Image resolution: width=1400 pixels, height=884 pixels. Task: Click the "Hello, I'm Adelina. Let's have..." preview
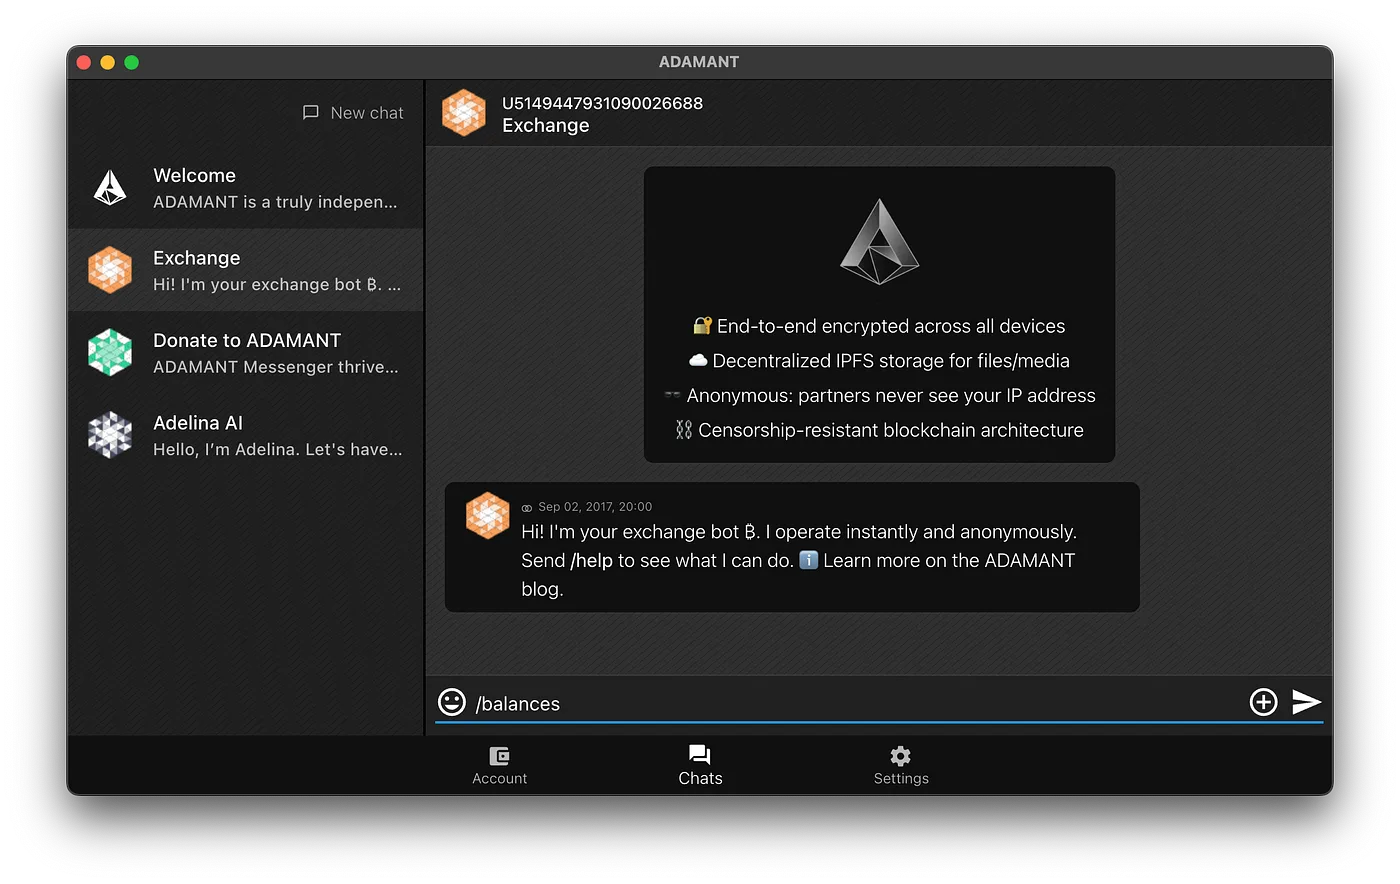pyautogui.click(x=278, y=450)
